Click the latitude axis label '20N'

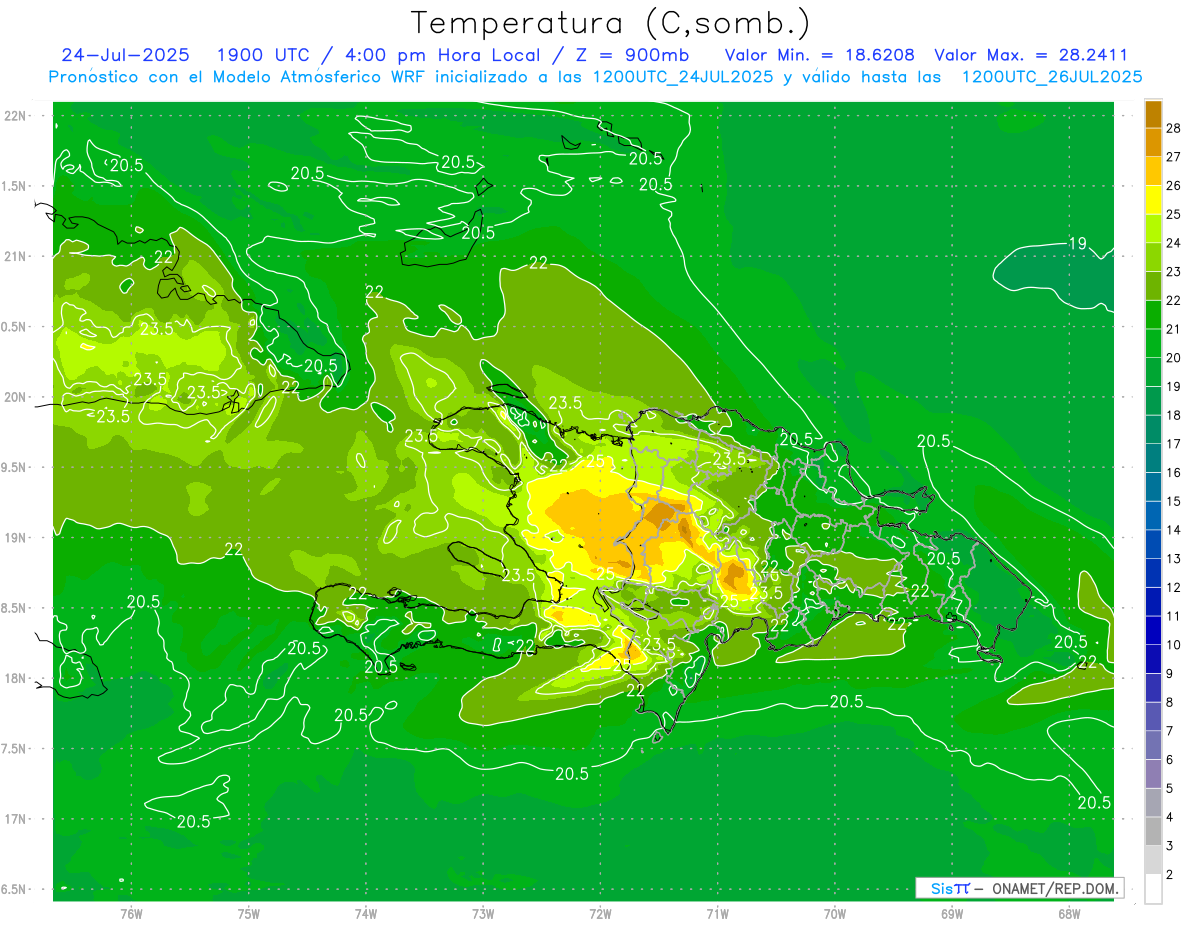16,397
